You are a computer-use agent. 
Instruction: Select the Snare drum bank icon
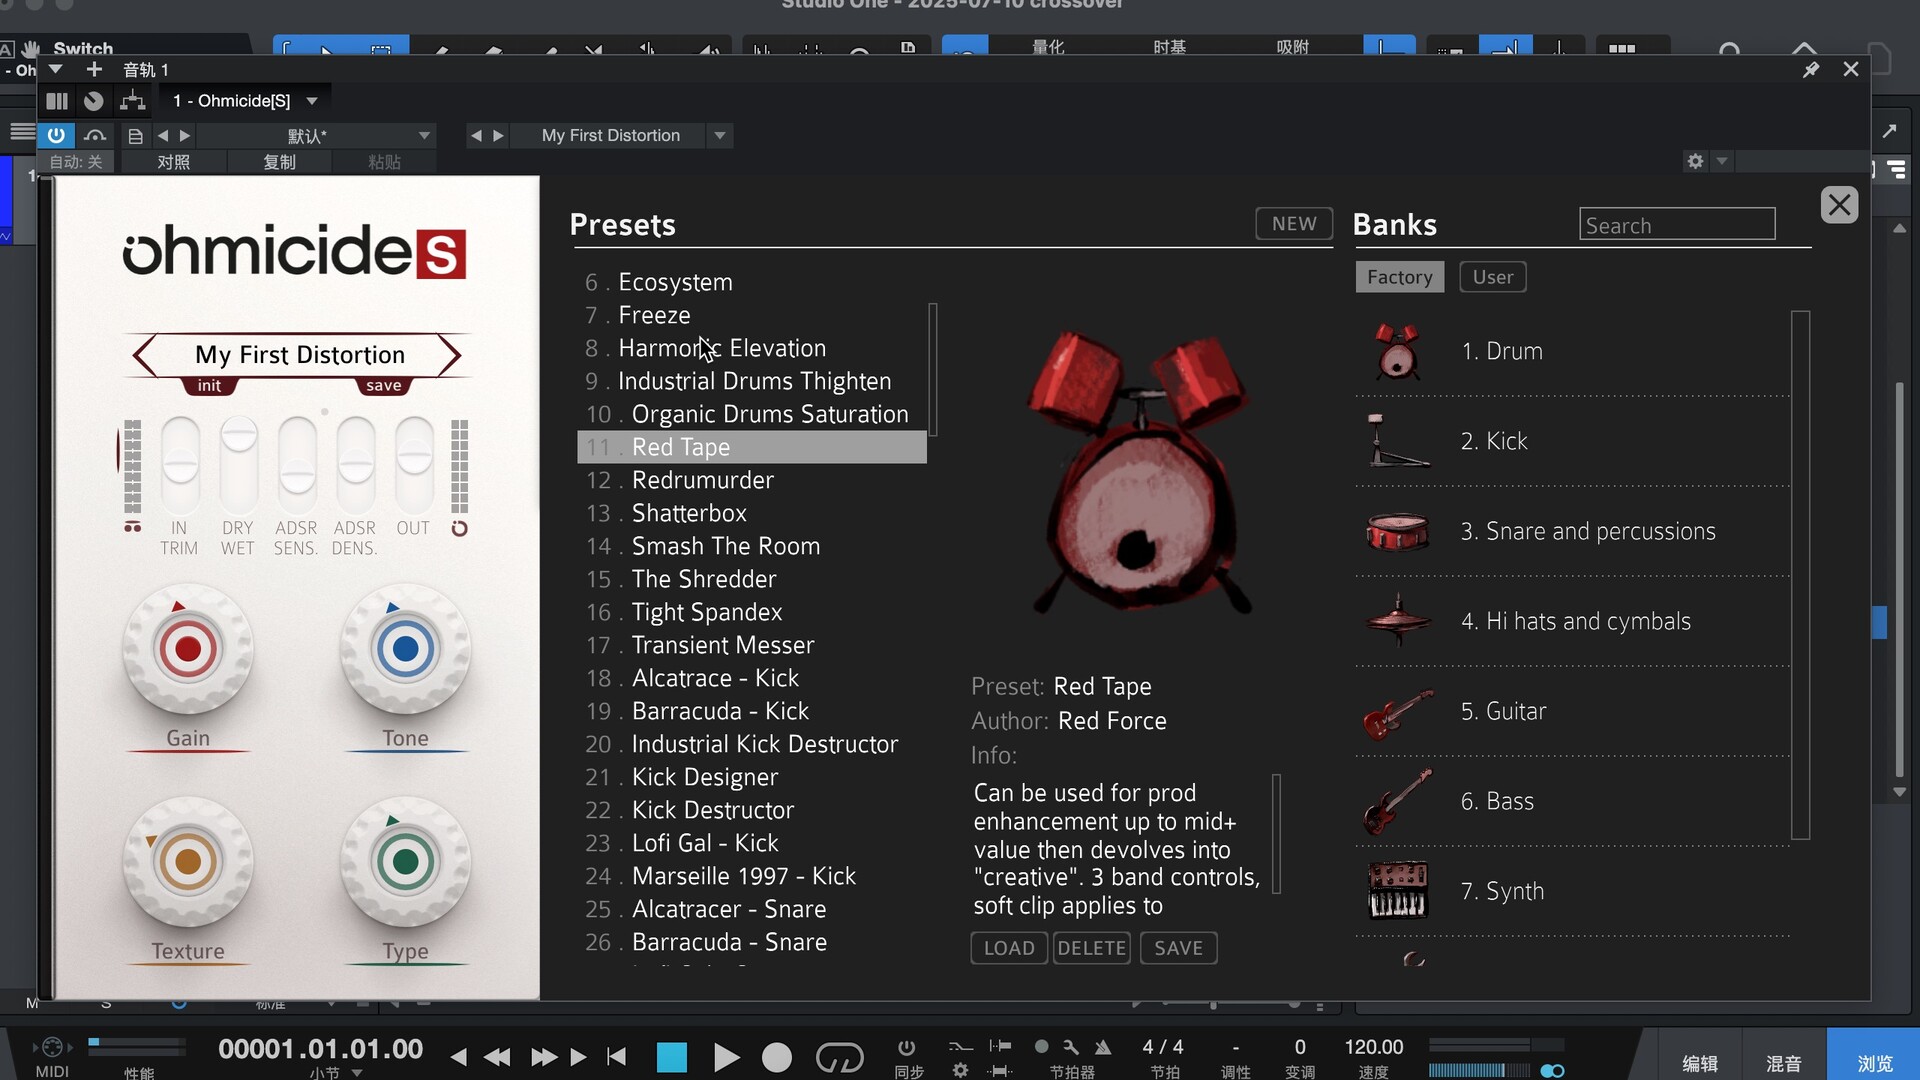1397,531
